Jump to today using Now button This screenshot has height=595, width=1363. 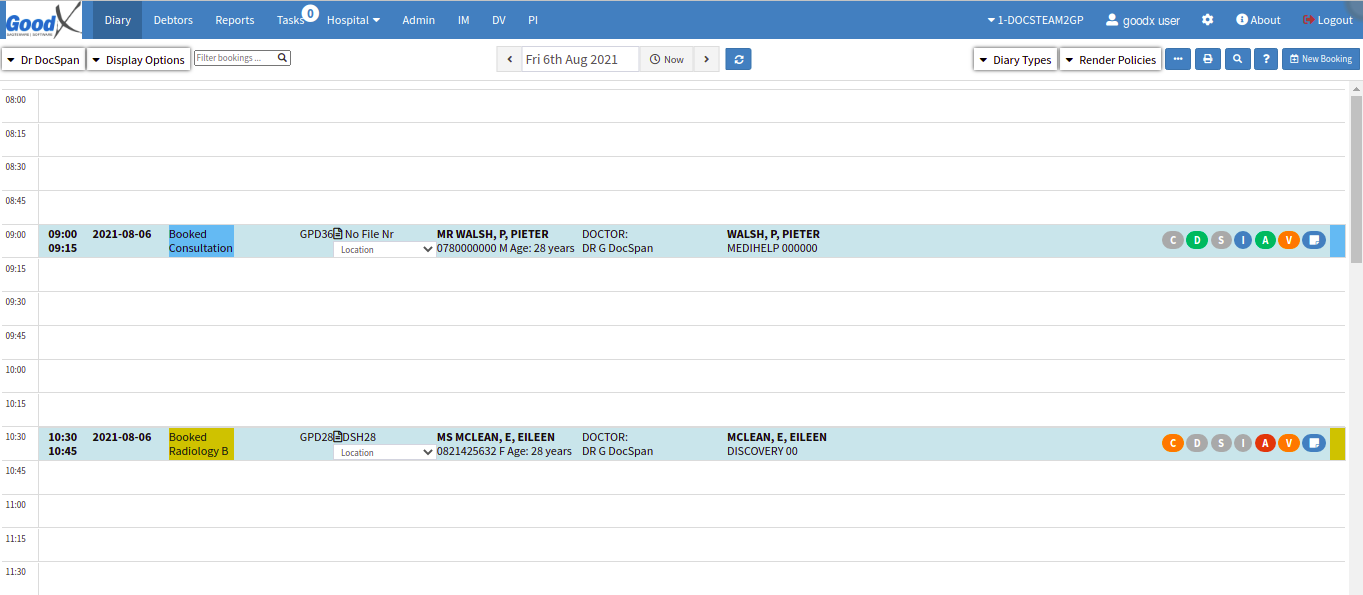point(666,60)
